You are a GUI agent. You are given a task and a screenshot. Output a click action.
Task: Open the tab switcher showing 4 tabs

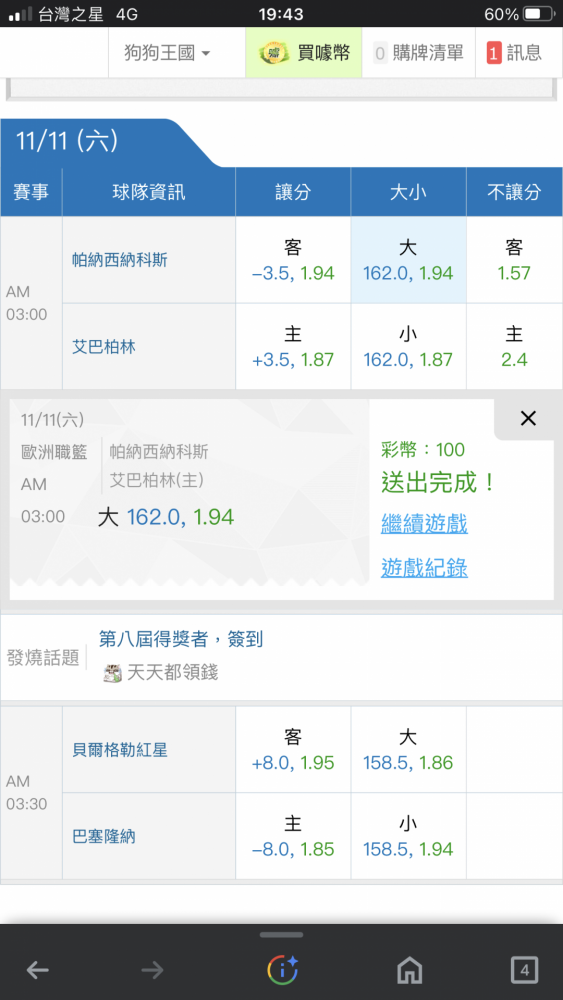tap(524, 971)
